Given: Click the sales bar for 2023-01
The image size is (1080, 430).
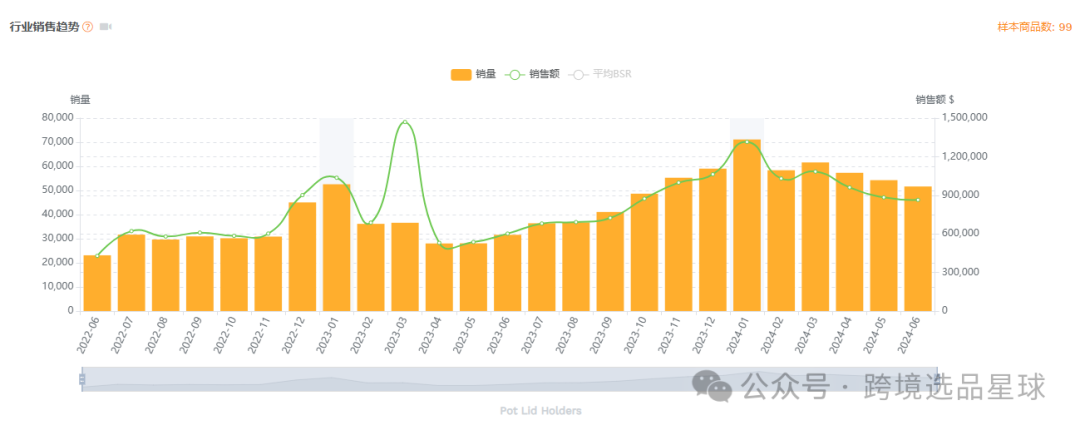Looking at the screenshot, I should click(x=336, y=247).
